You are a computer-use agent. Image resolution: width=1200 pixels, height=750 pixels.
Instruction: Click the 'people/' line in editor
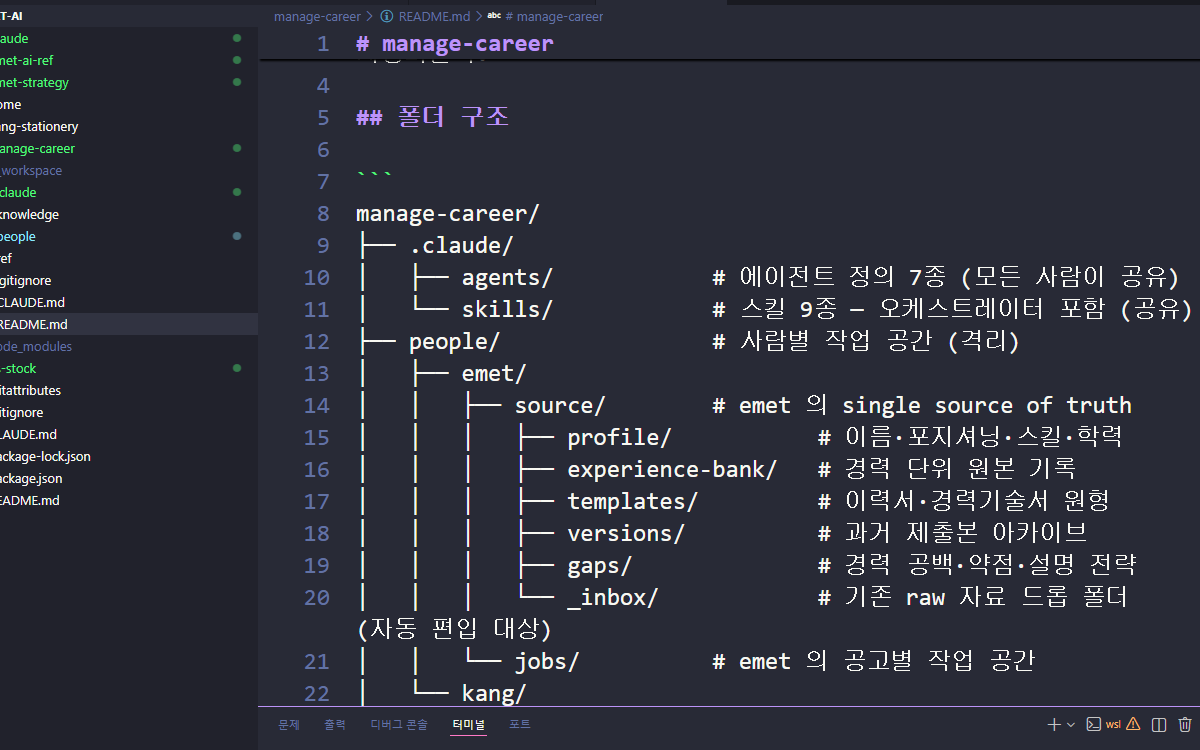point(454,341)
